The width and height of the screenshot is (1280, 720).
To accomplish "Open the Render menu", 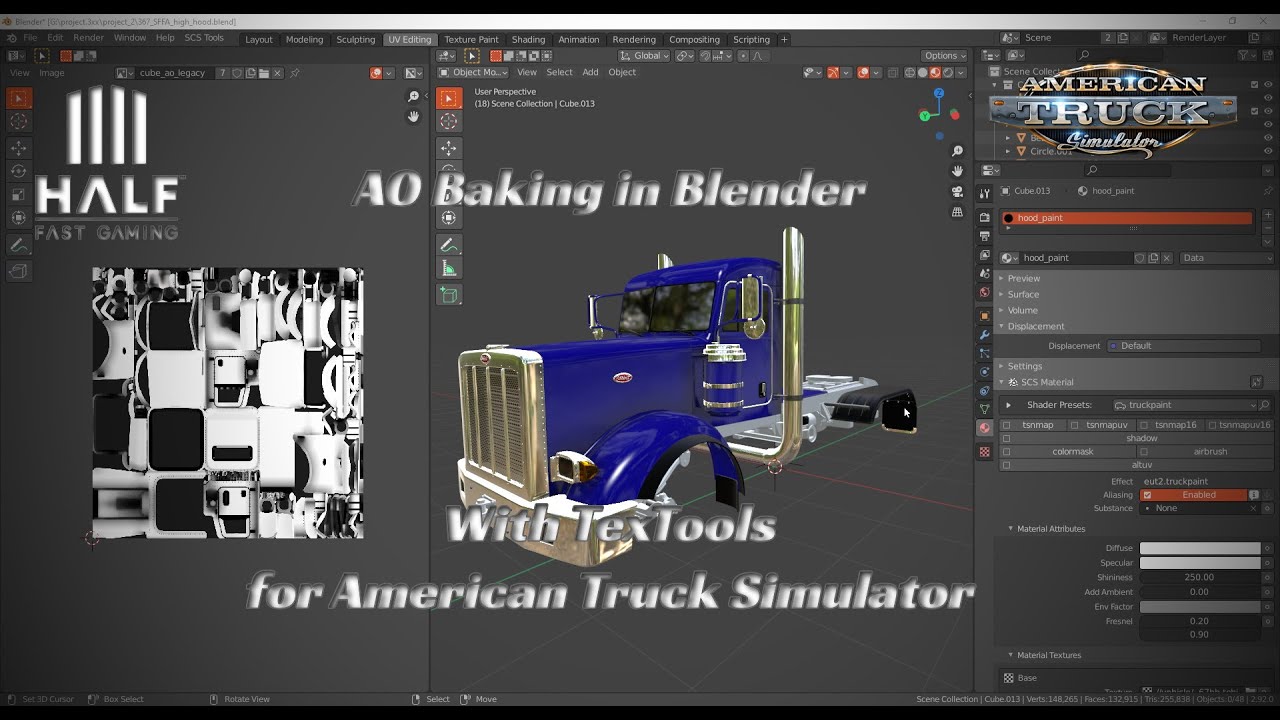I will pos(88,38).
